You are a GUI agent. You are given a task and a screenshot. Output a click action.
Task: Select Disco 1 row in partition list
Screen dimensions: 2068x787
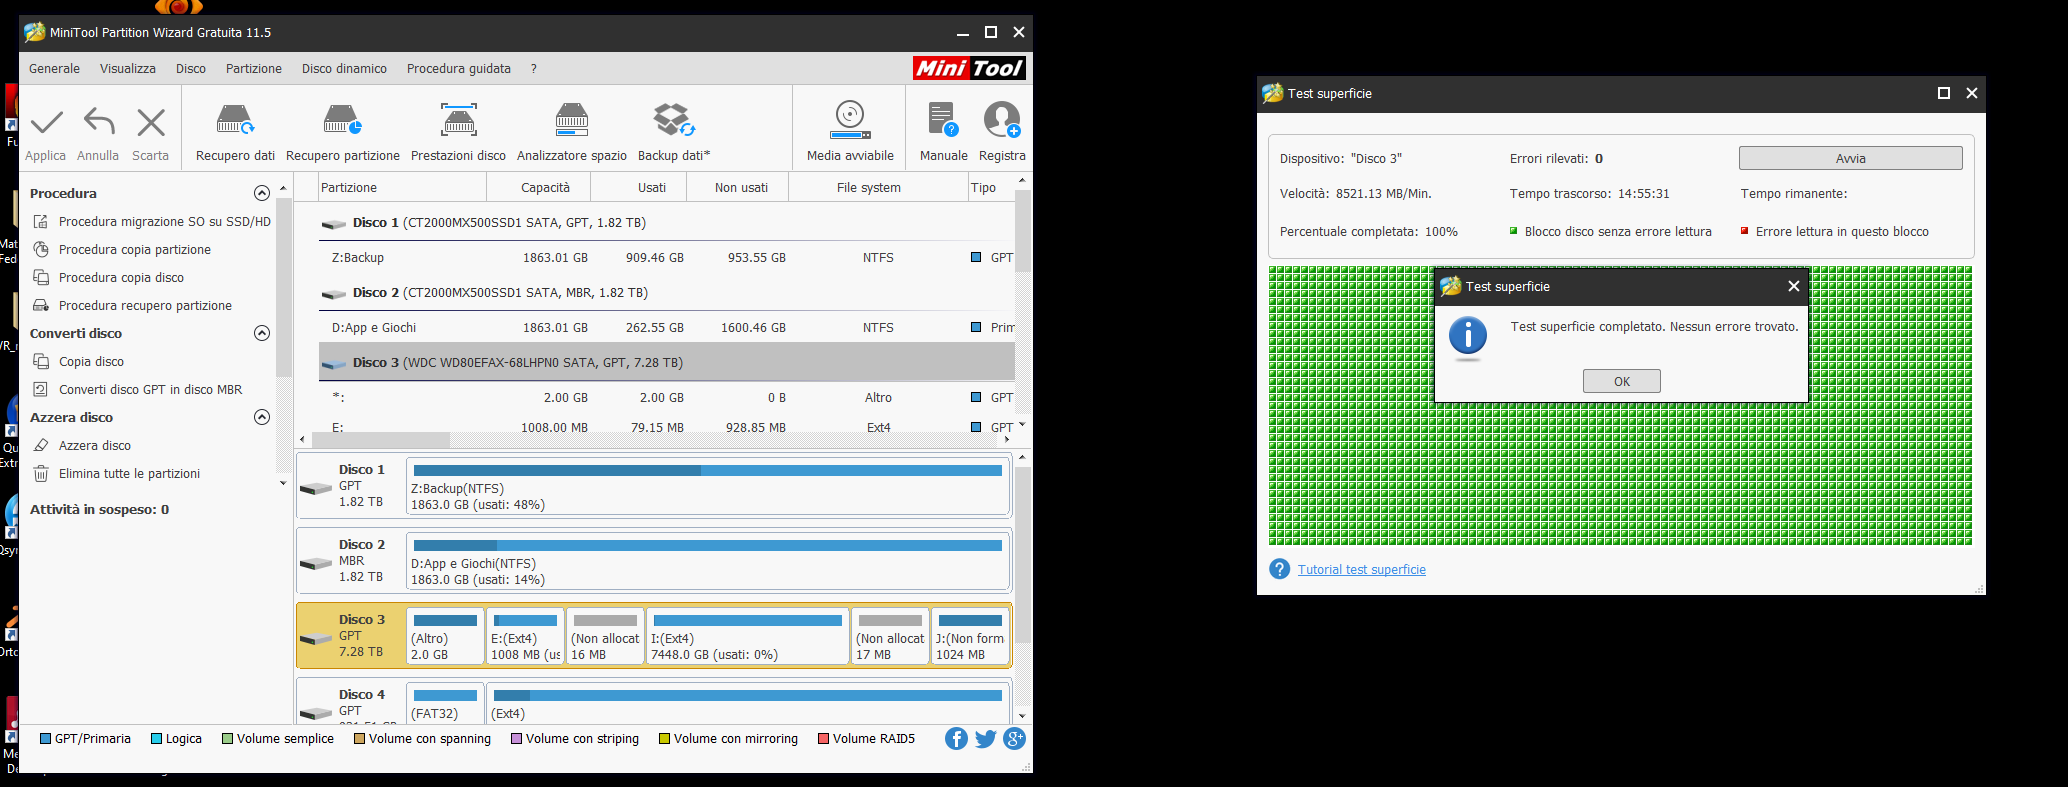point(667,223)
